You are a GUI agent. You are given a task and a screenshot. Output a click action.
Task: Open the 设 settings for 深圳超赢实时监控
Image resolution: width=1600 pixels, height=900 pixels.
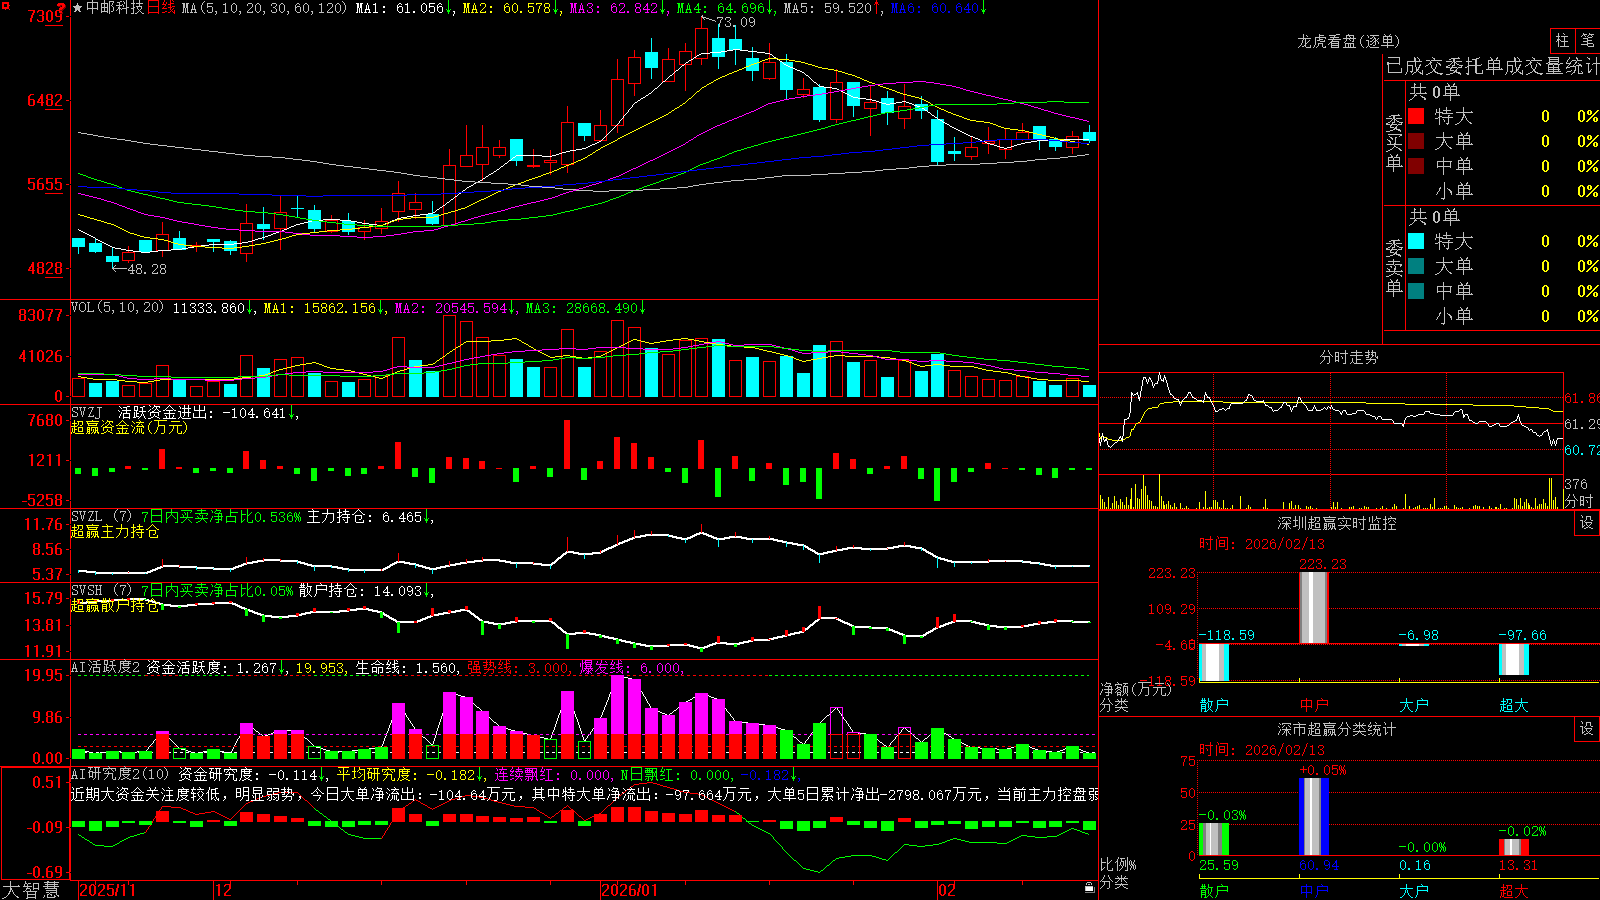pyautogui.click(x=1586, y=523)
